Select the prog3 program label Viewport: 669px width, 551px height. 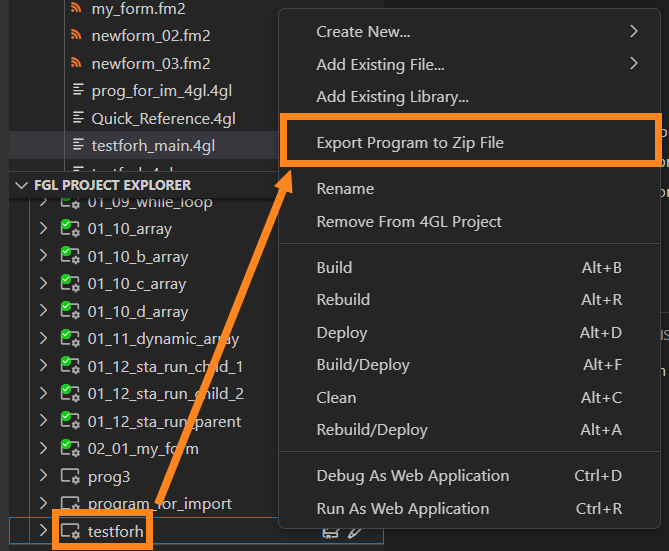(109, 477)
